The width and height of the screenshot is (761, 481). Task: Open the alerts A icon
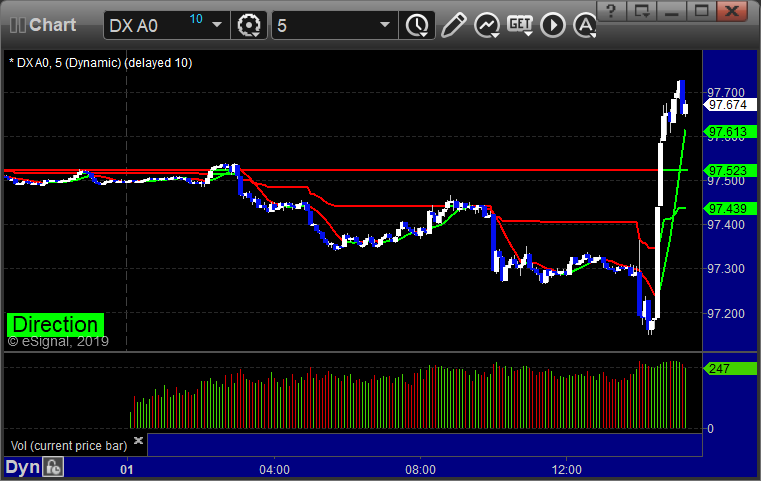click(x=585, y=25)
